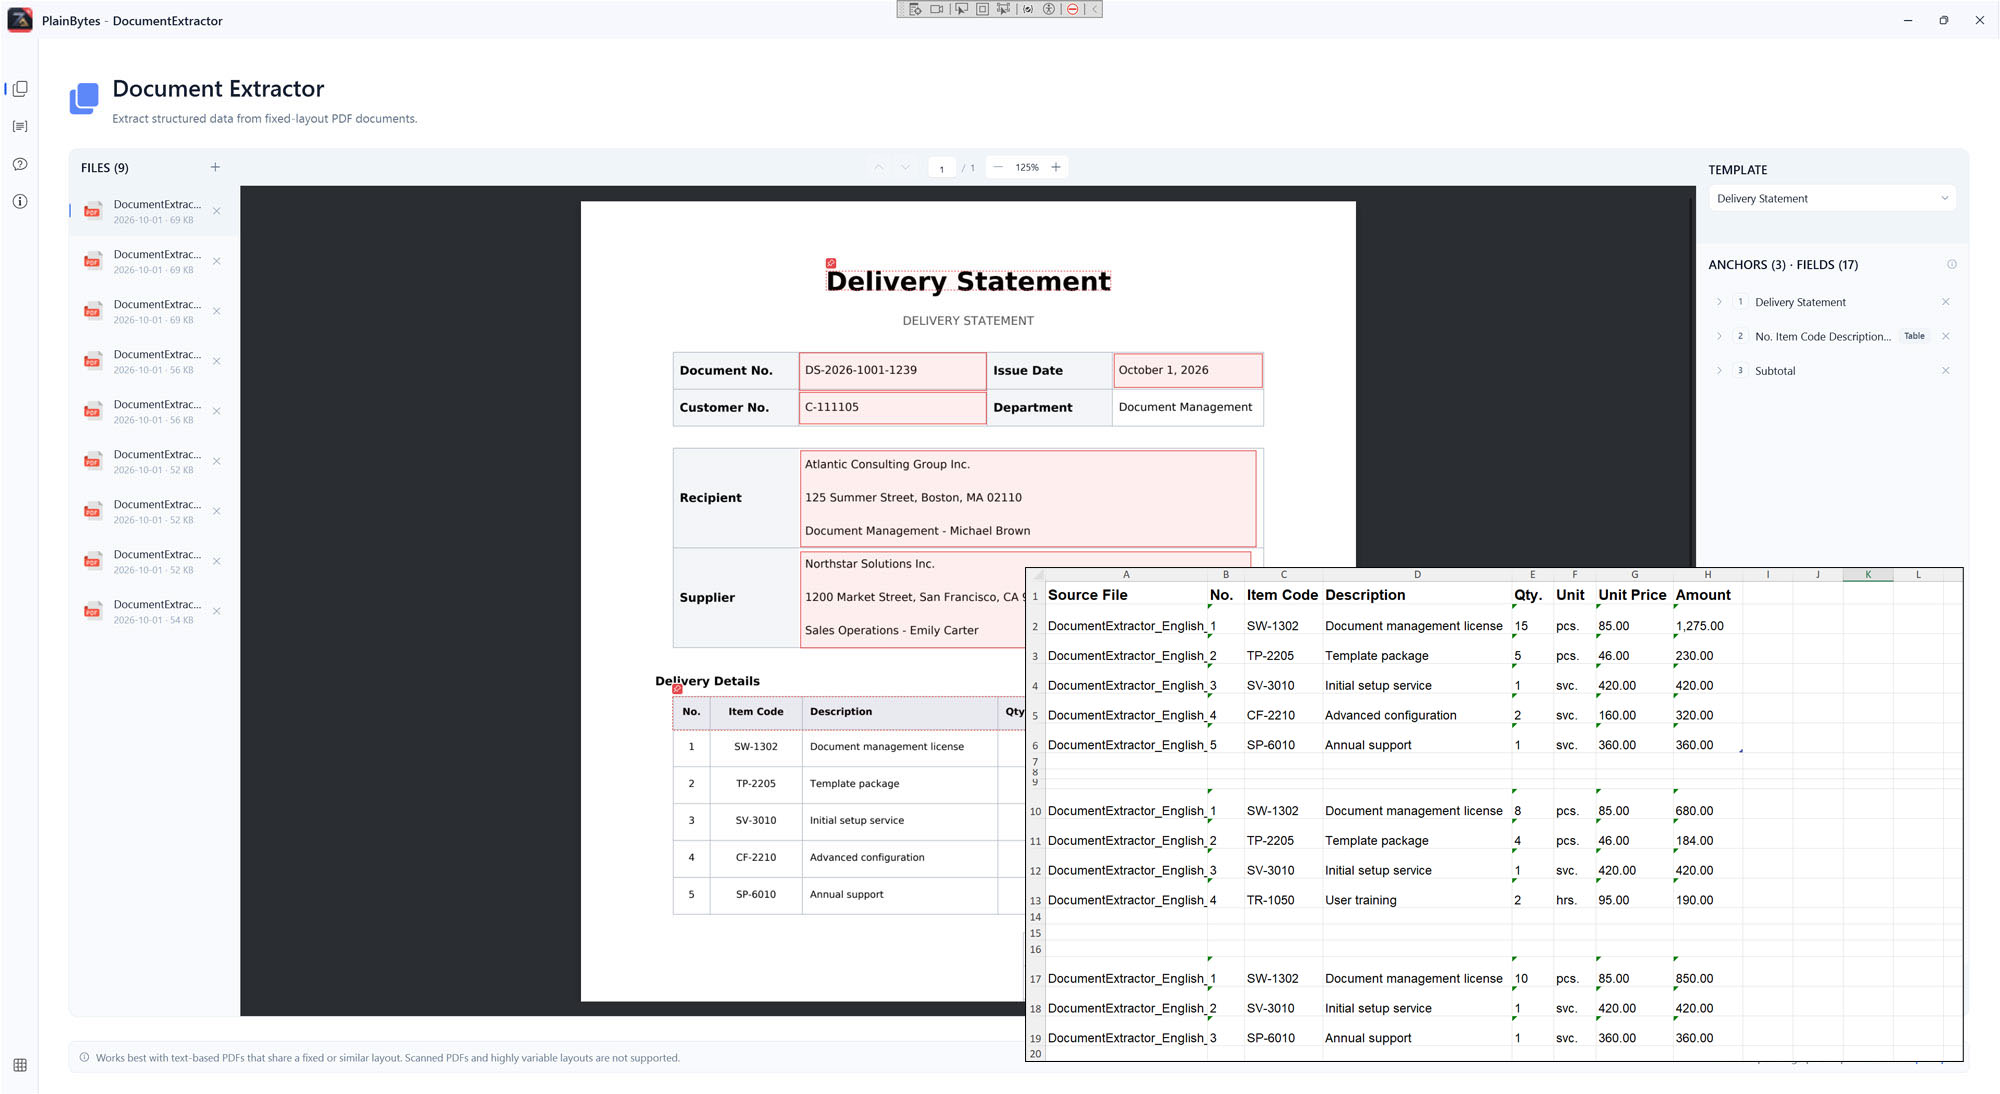Expand the Delivery Statement anchor row
2000x1094 pixels.
[x=1719, y=302]
